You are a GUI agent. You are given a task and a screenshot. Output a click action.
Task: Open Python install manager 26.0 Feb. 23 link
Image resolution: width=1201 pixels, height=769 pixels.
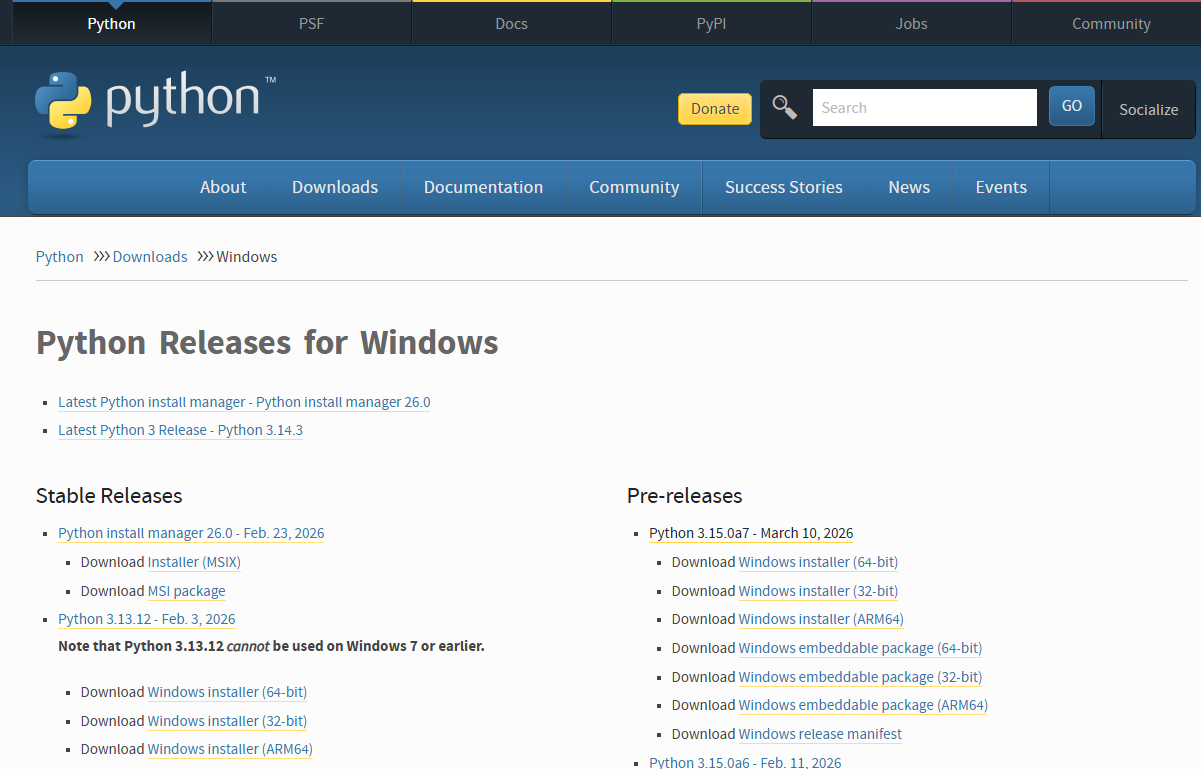coord(191,533)
